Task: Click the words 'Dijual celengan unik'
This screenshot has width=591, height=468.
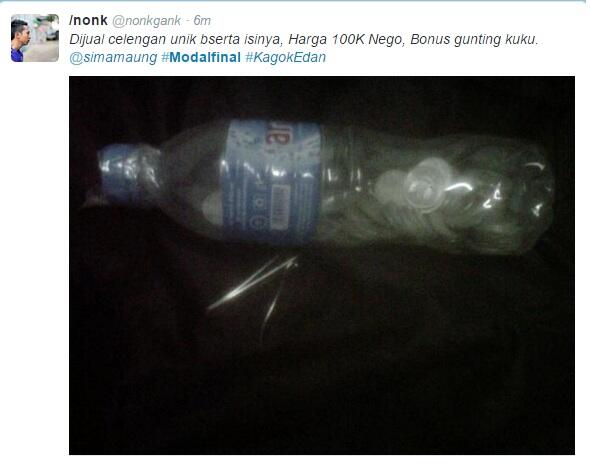Action: coord(133,40)
